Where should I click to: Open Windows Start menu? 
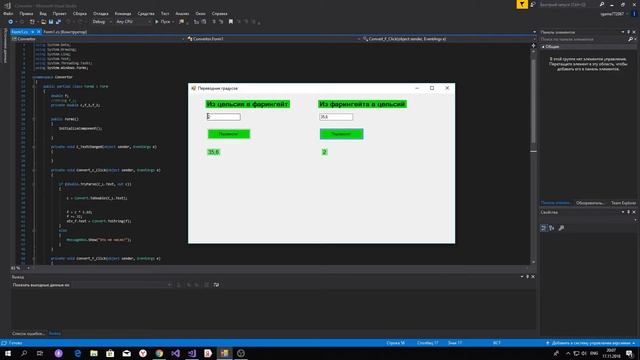(x=8, y=353)
